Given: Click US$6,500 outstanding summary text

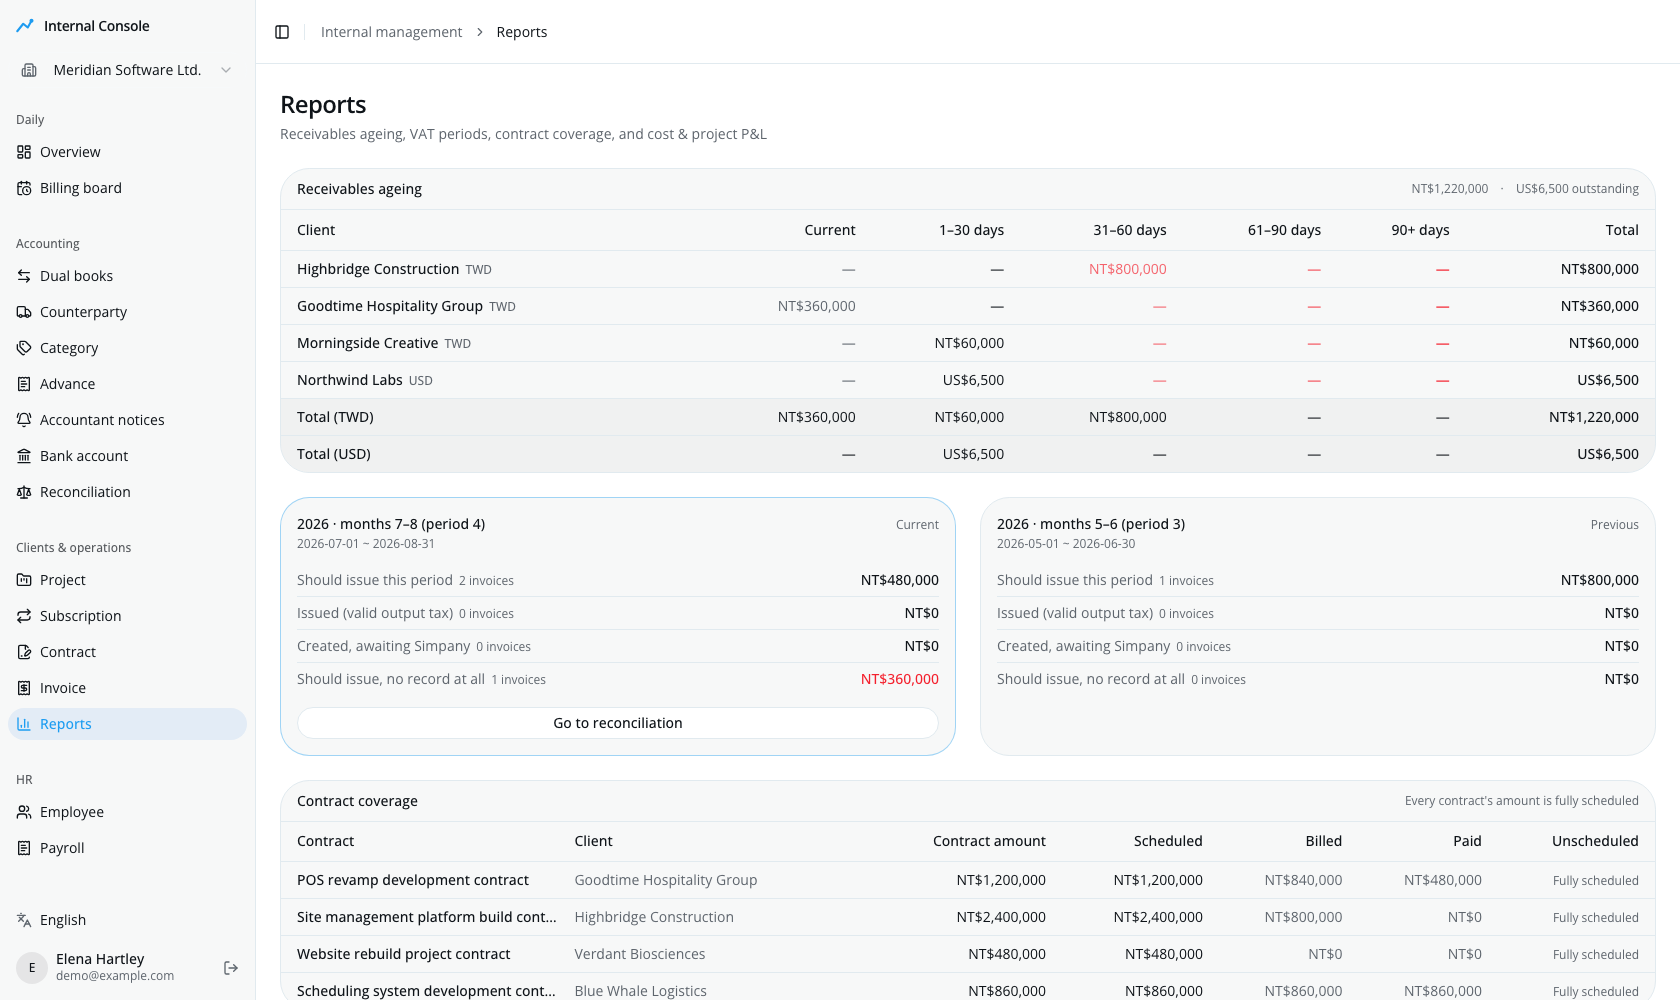Looking at the screenshot, I should tap(1577, 189).
